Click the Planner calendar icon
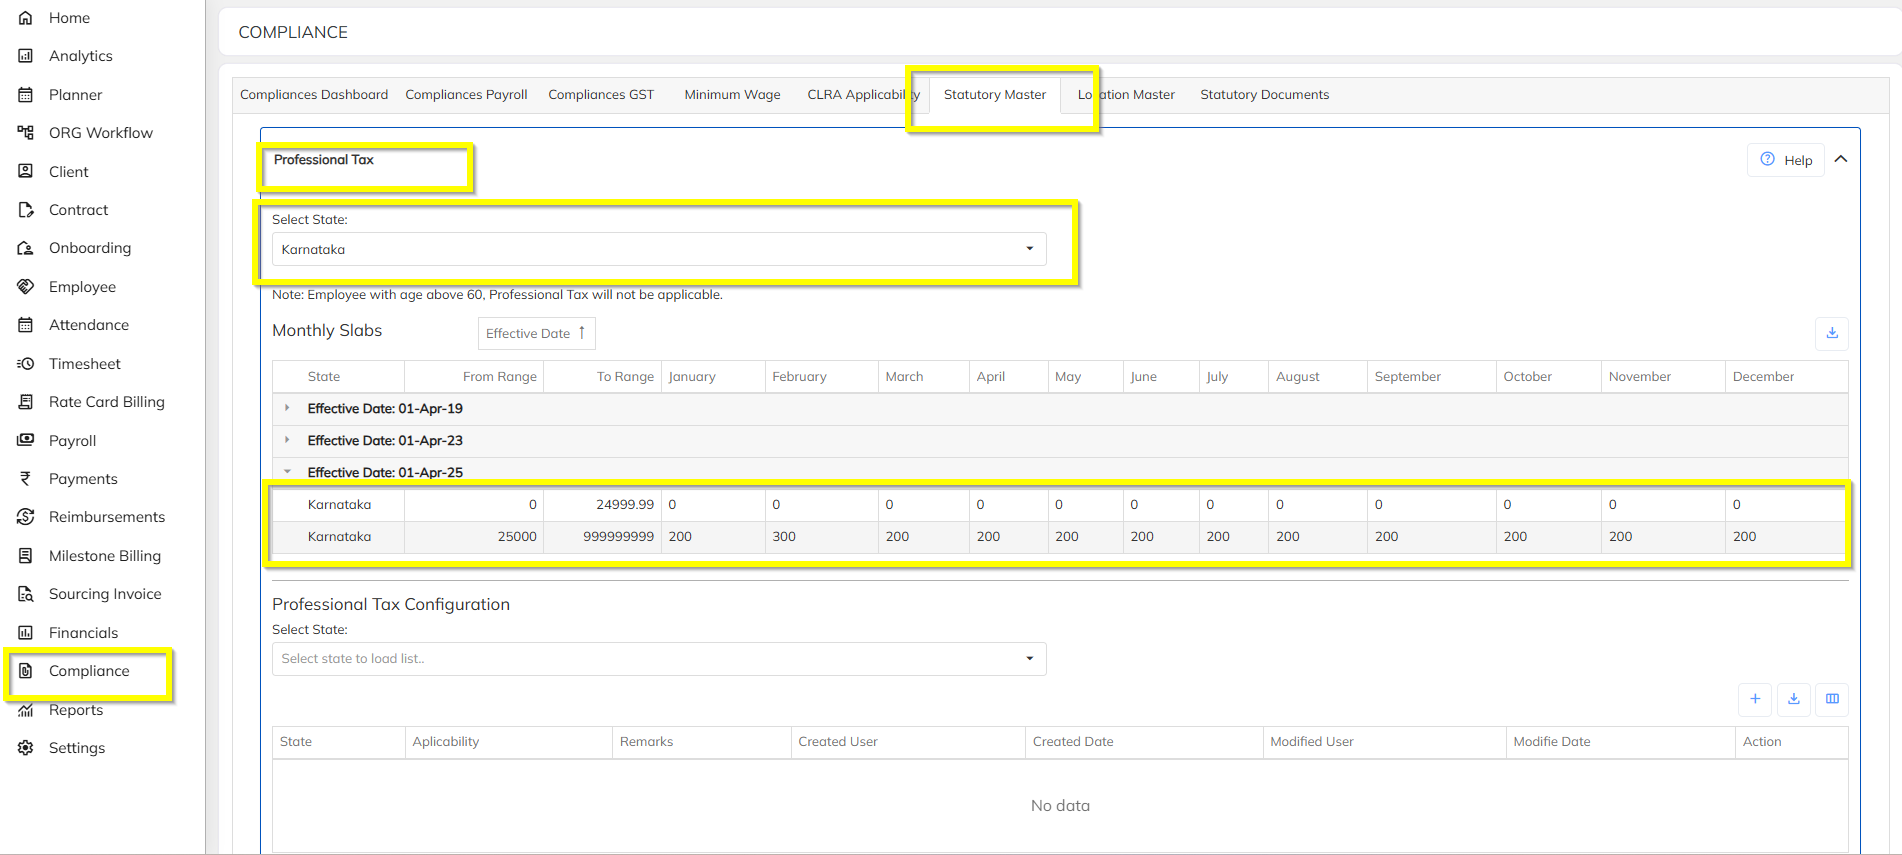The image size is (1902, 855). pyautogui.click(x=26, y=95)
